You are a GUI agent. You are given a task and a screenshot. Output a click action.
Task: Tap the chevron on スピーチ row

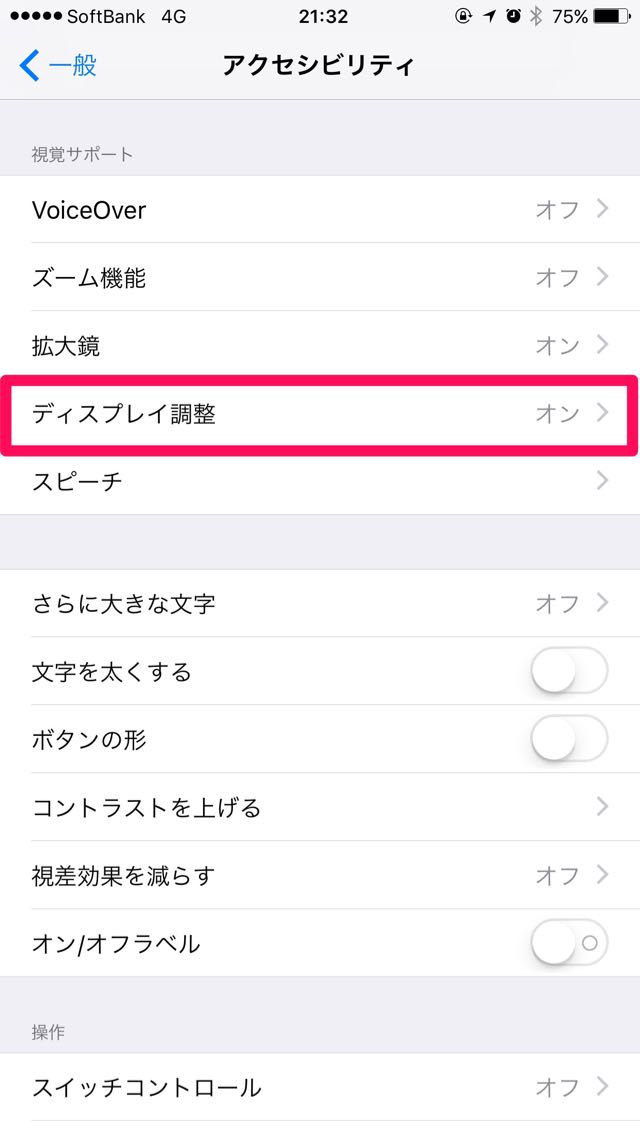tap(602, 480)
